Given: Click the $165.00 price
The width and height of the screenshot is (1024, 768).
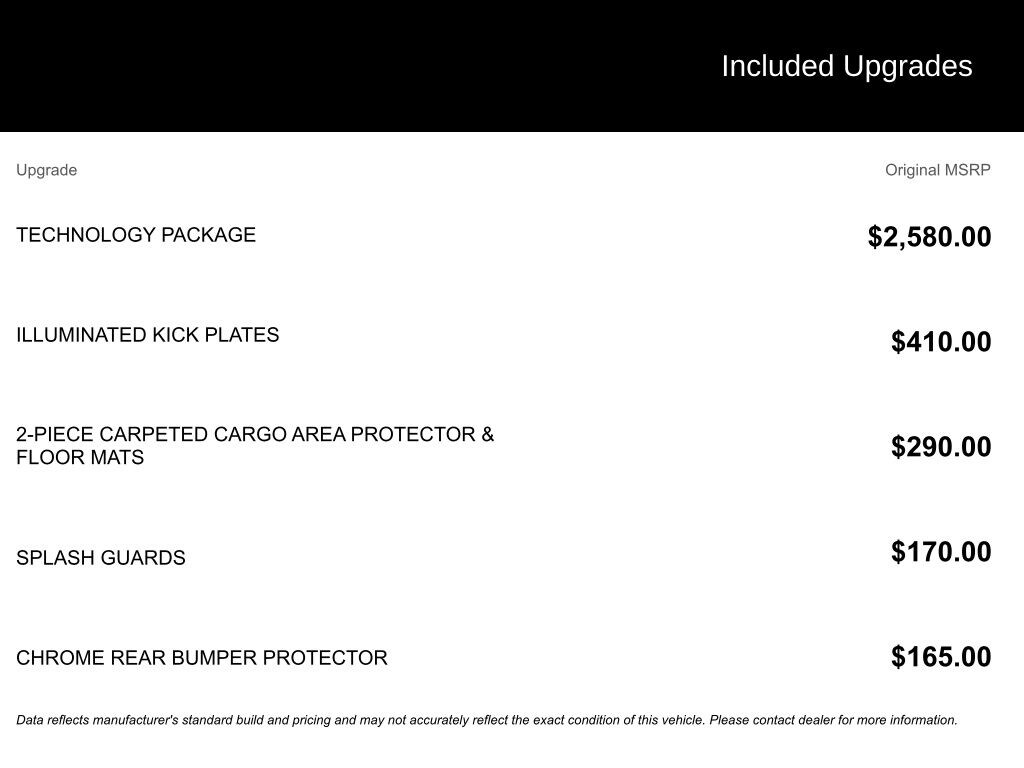Looking at the screenshot, I should [x=941, y=657].
